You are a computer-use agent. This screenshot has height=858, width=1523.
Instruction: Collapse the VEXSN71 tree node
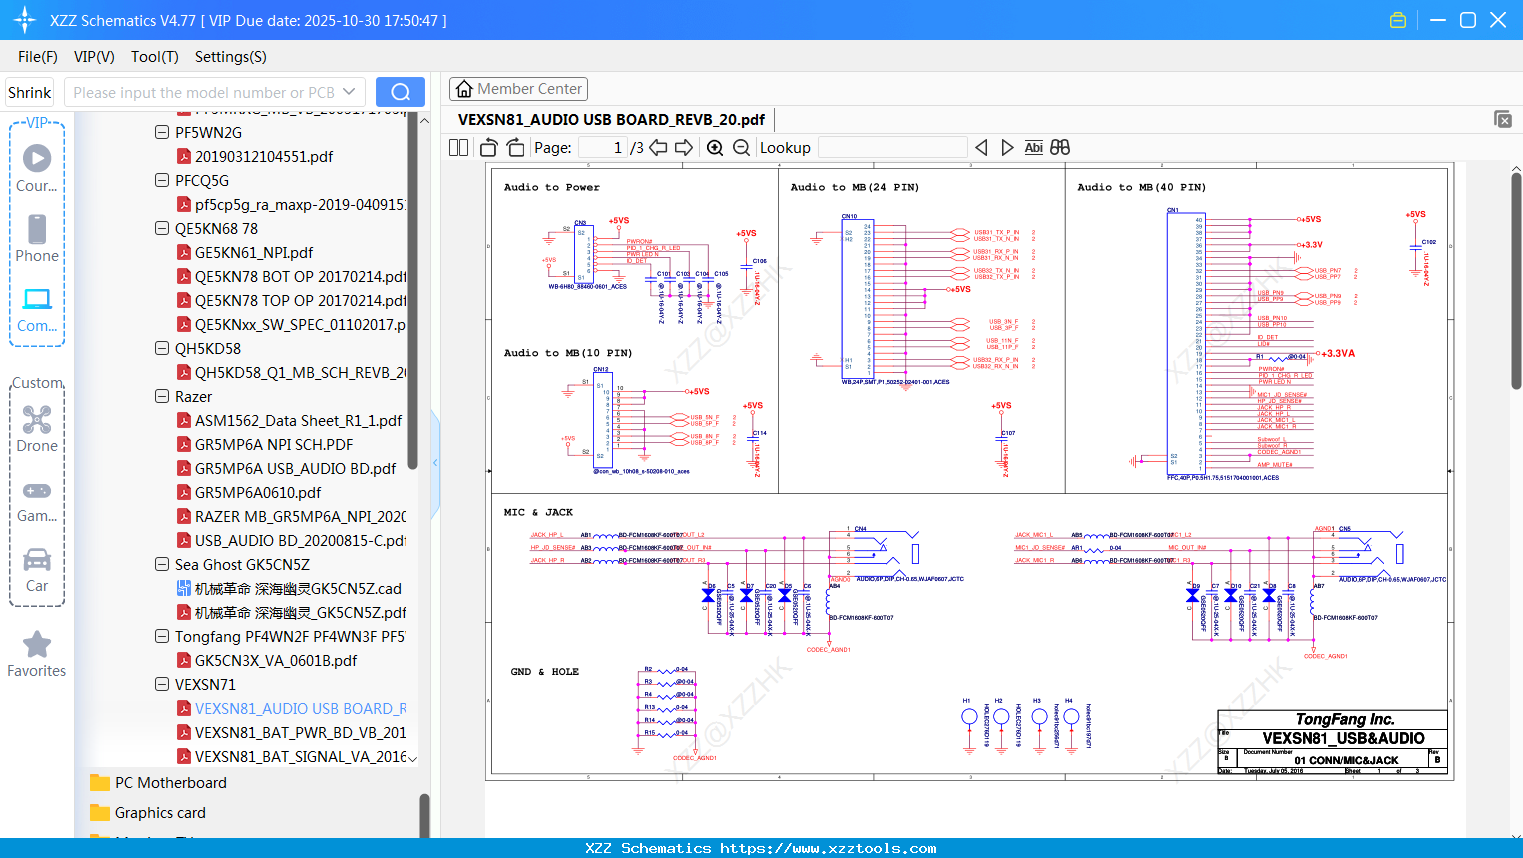pos(162,684)
